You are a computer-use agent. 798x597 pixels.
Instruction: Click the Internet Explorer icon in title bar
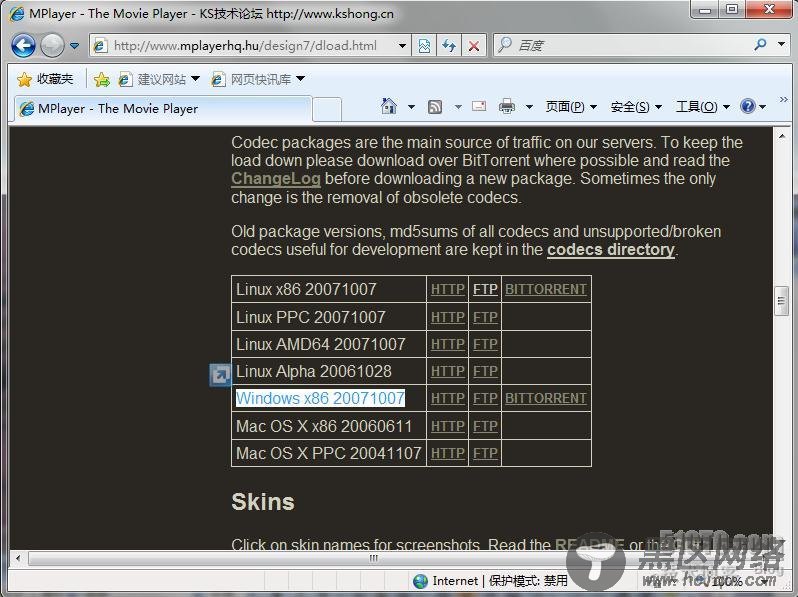[16, 13]
